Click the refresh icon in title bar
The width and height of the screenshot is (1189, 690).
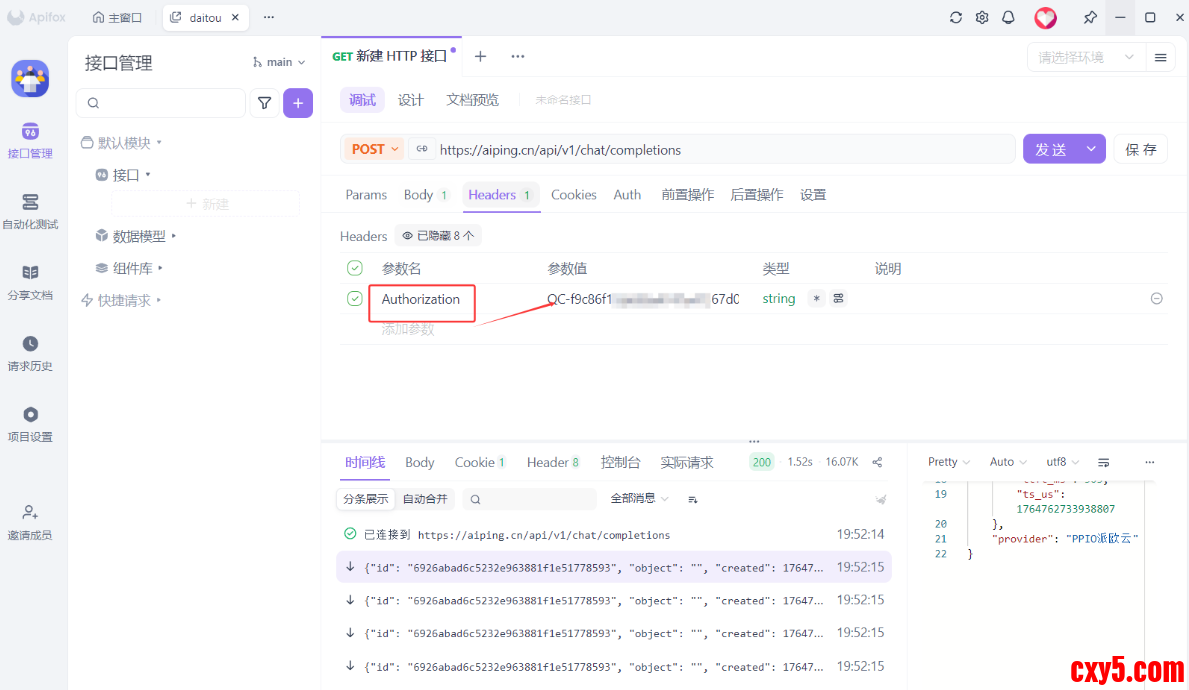(x=956, y=18)
